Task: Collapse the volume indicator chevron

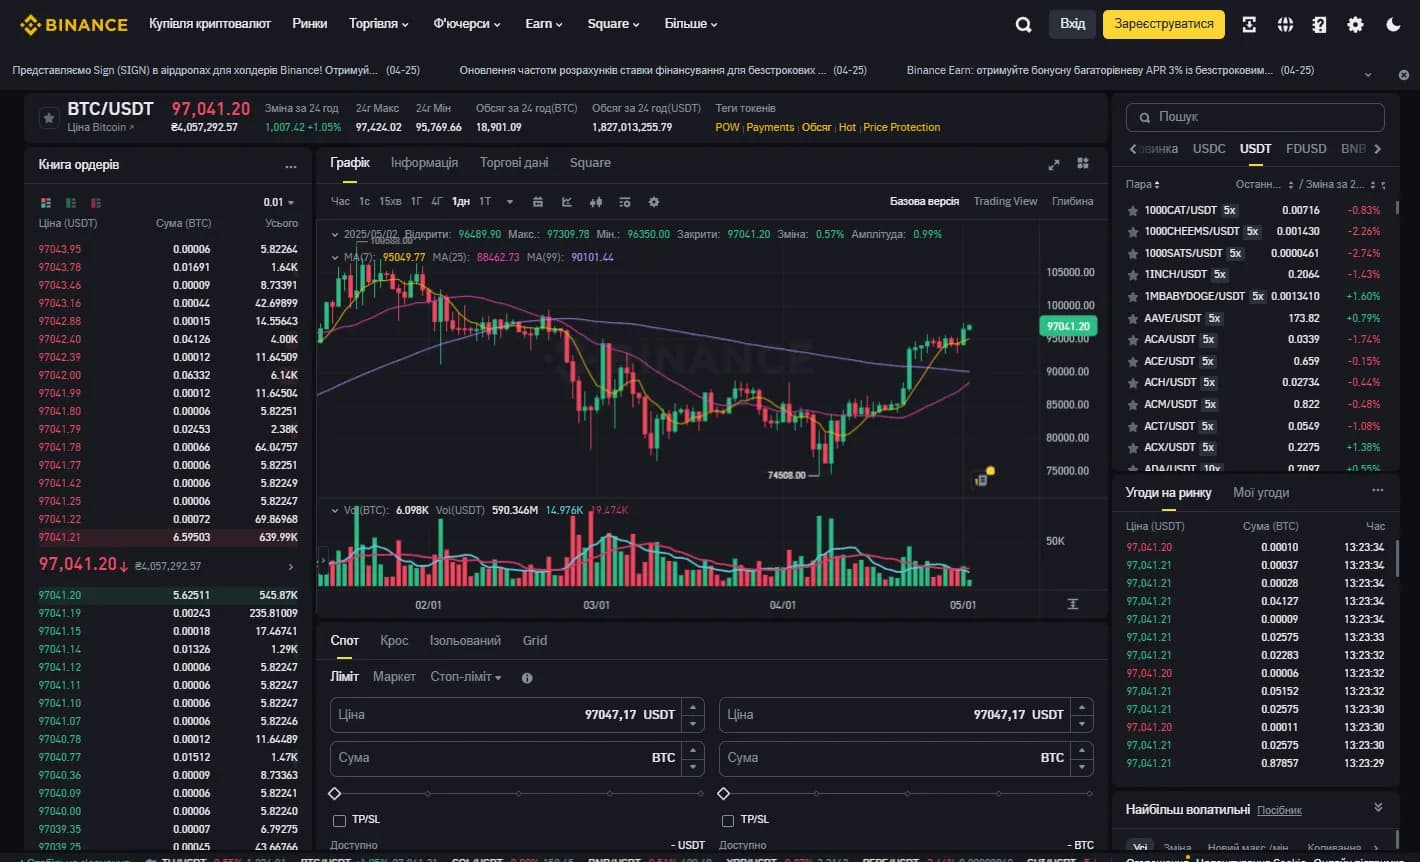Action: 335,510
